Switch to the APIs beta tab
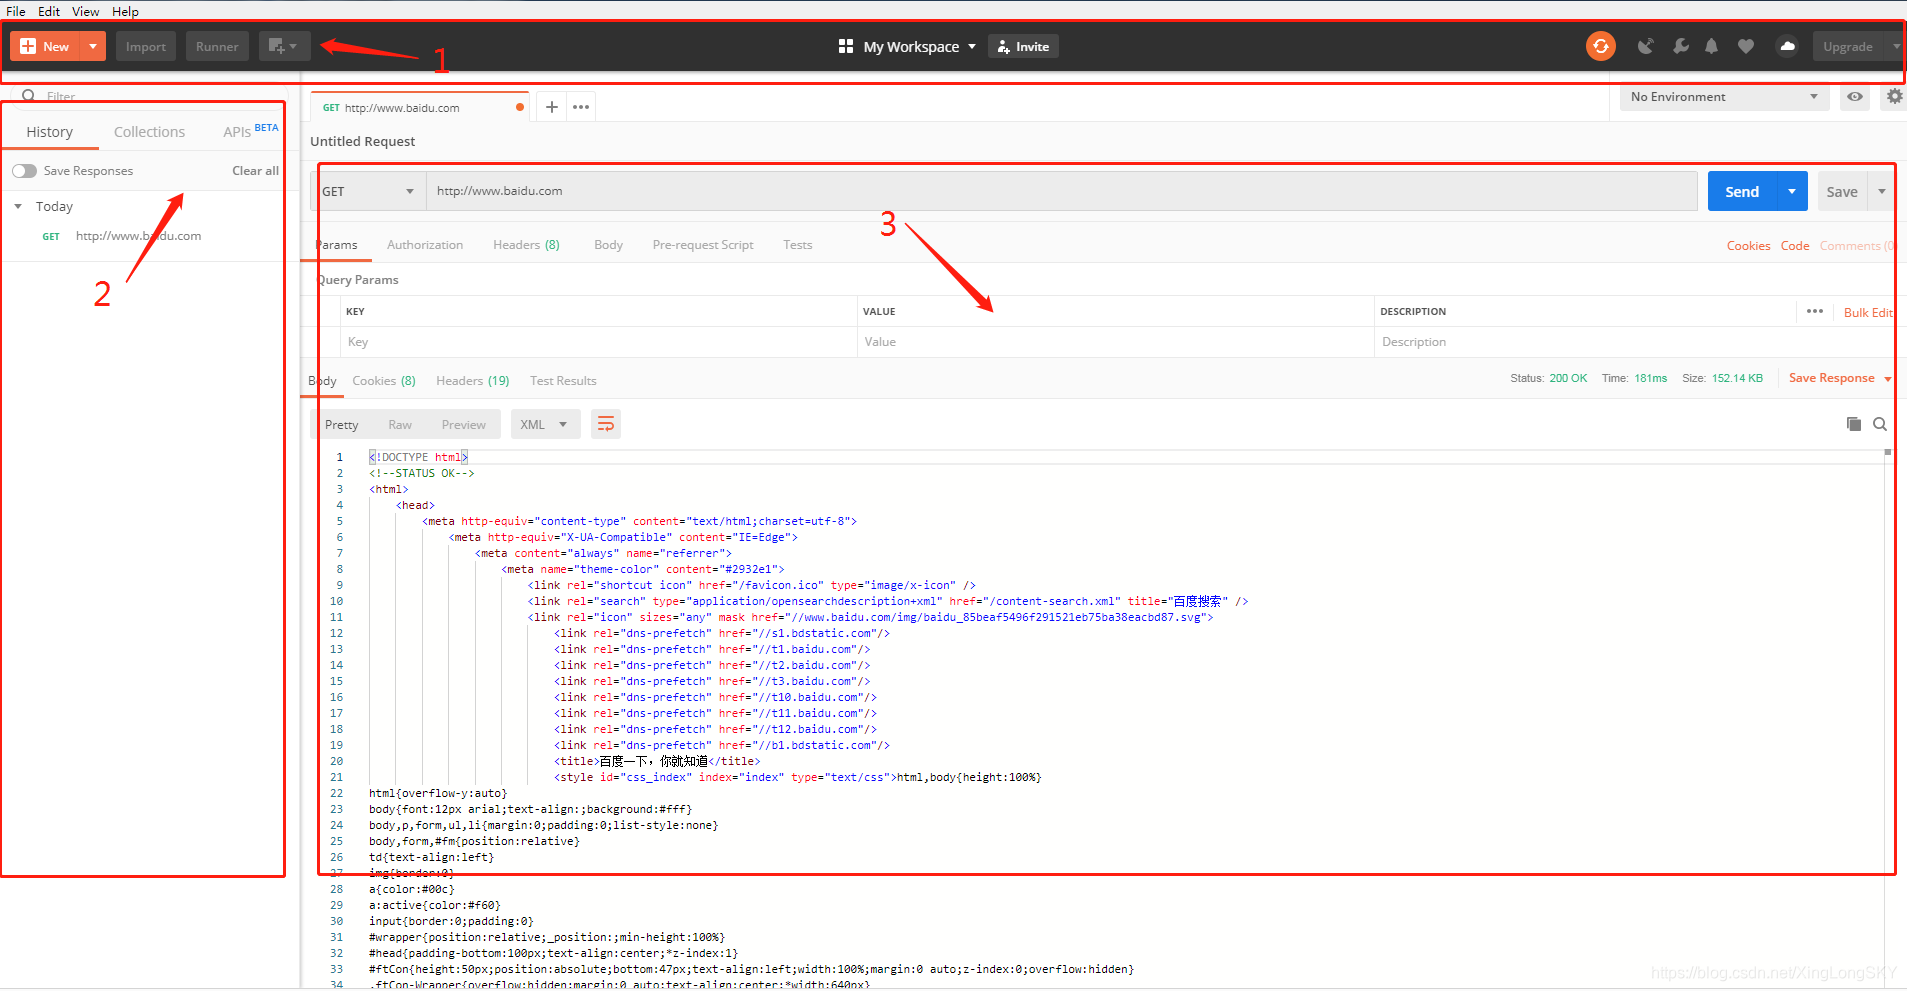The image size is (1907, 991). 250,131
